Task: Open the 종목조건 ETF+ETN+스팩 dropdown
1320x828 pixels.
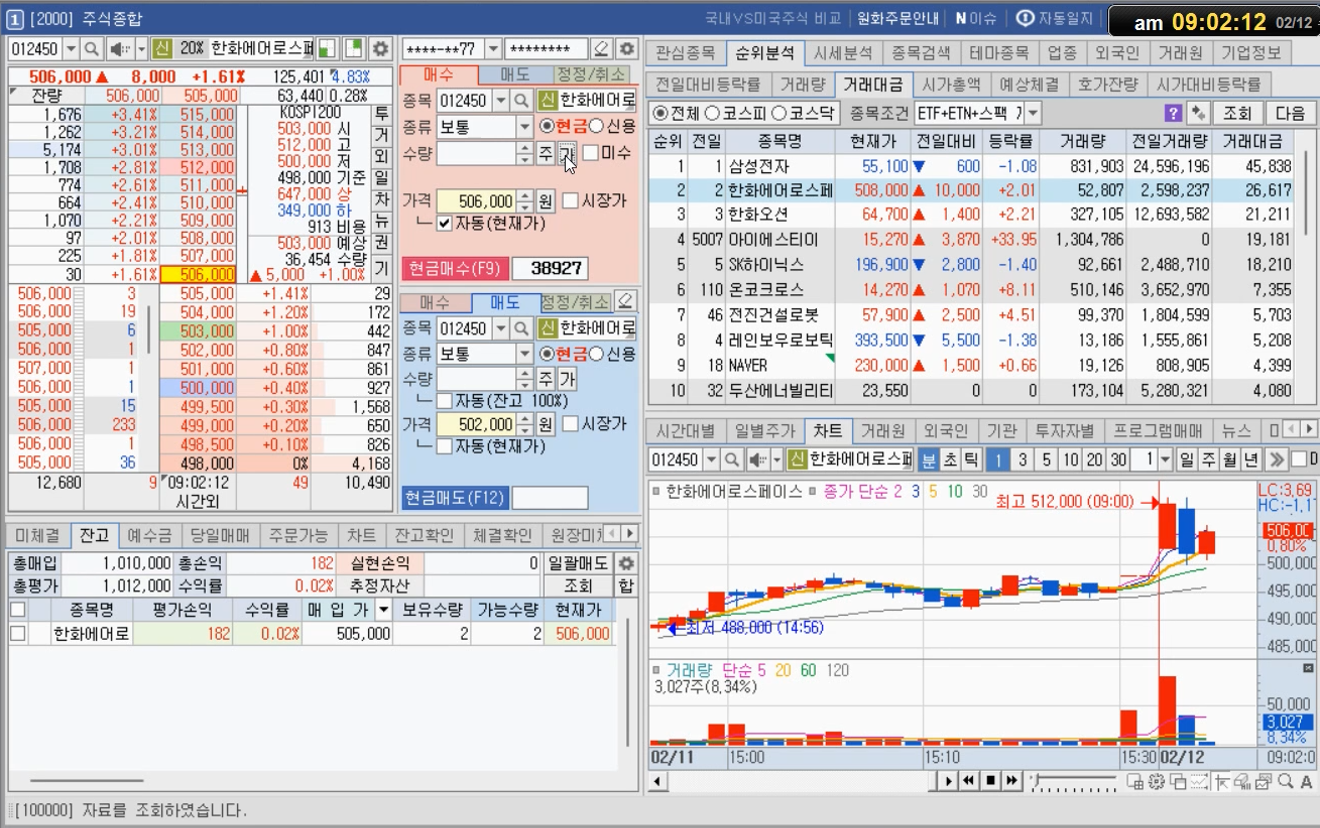Action: coord(1033,113)
